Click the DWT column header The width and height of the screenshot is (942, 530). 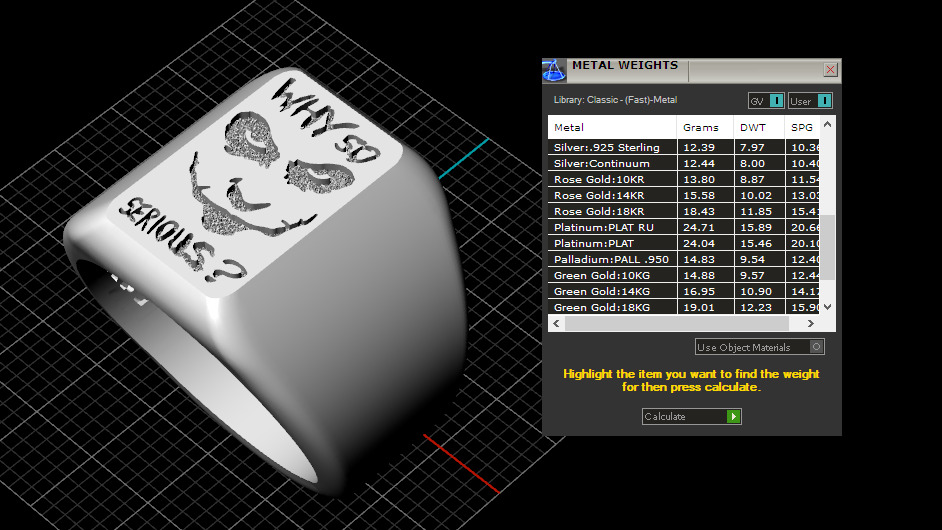pyautogui.click(x=759, y=127)
